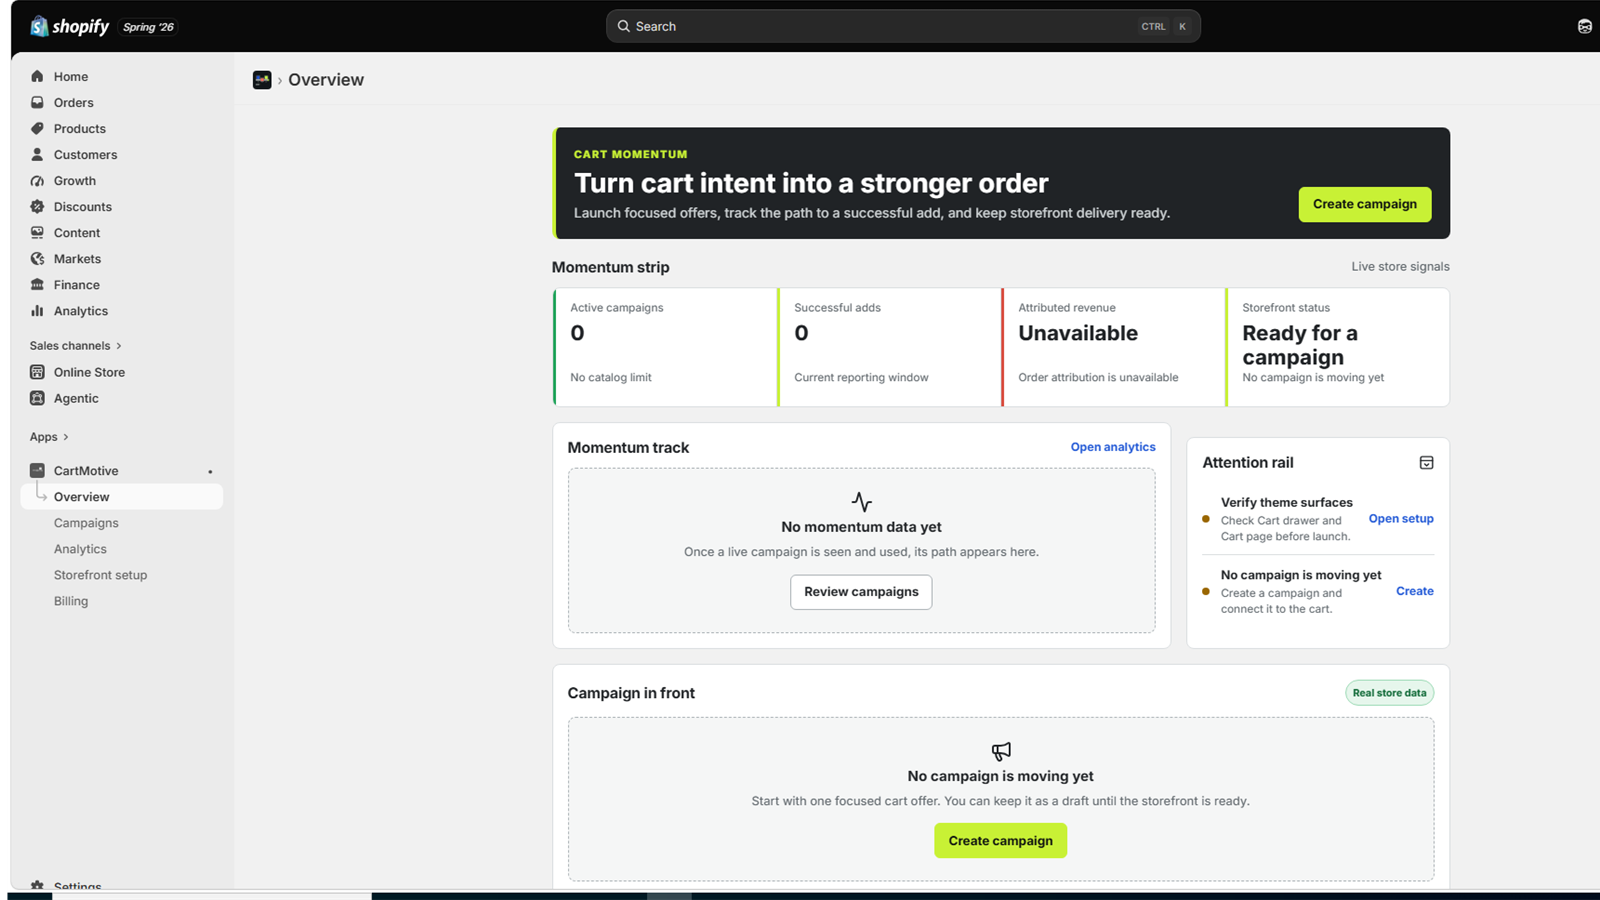Click Create campaign in Campaign in front card
1600x900 pixels.
tap(1000, 840)
